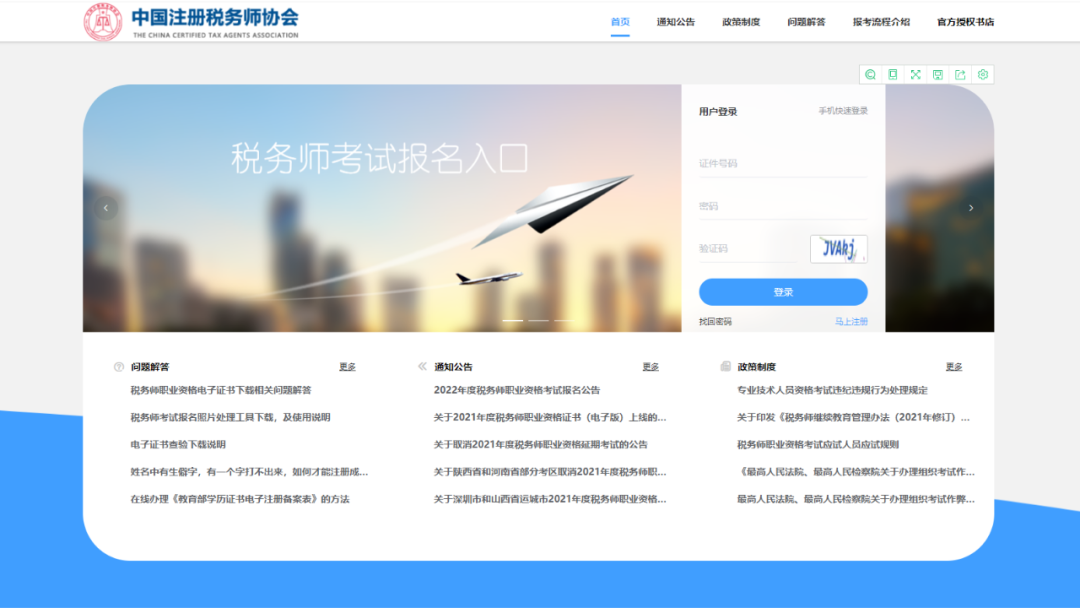Click the blue 登录 button

783,292
